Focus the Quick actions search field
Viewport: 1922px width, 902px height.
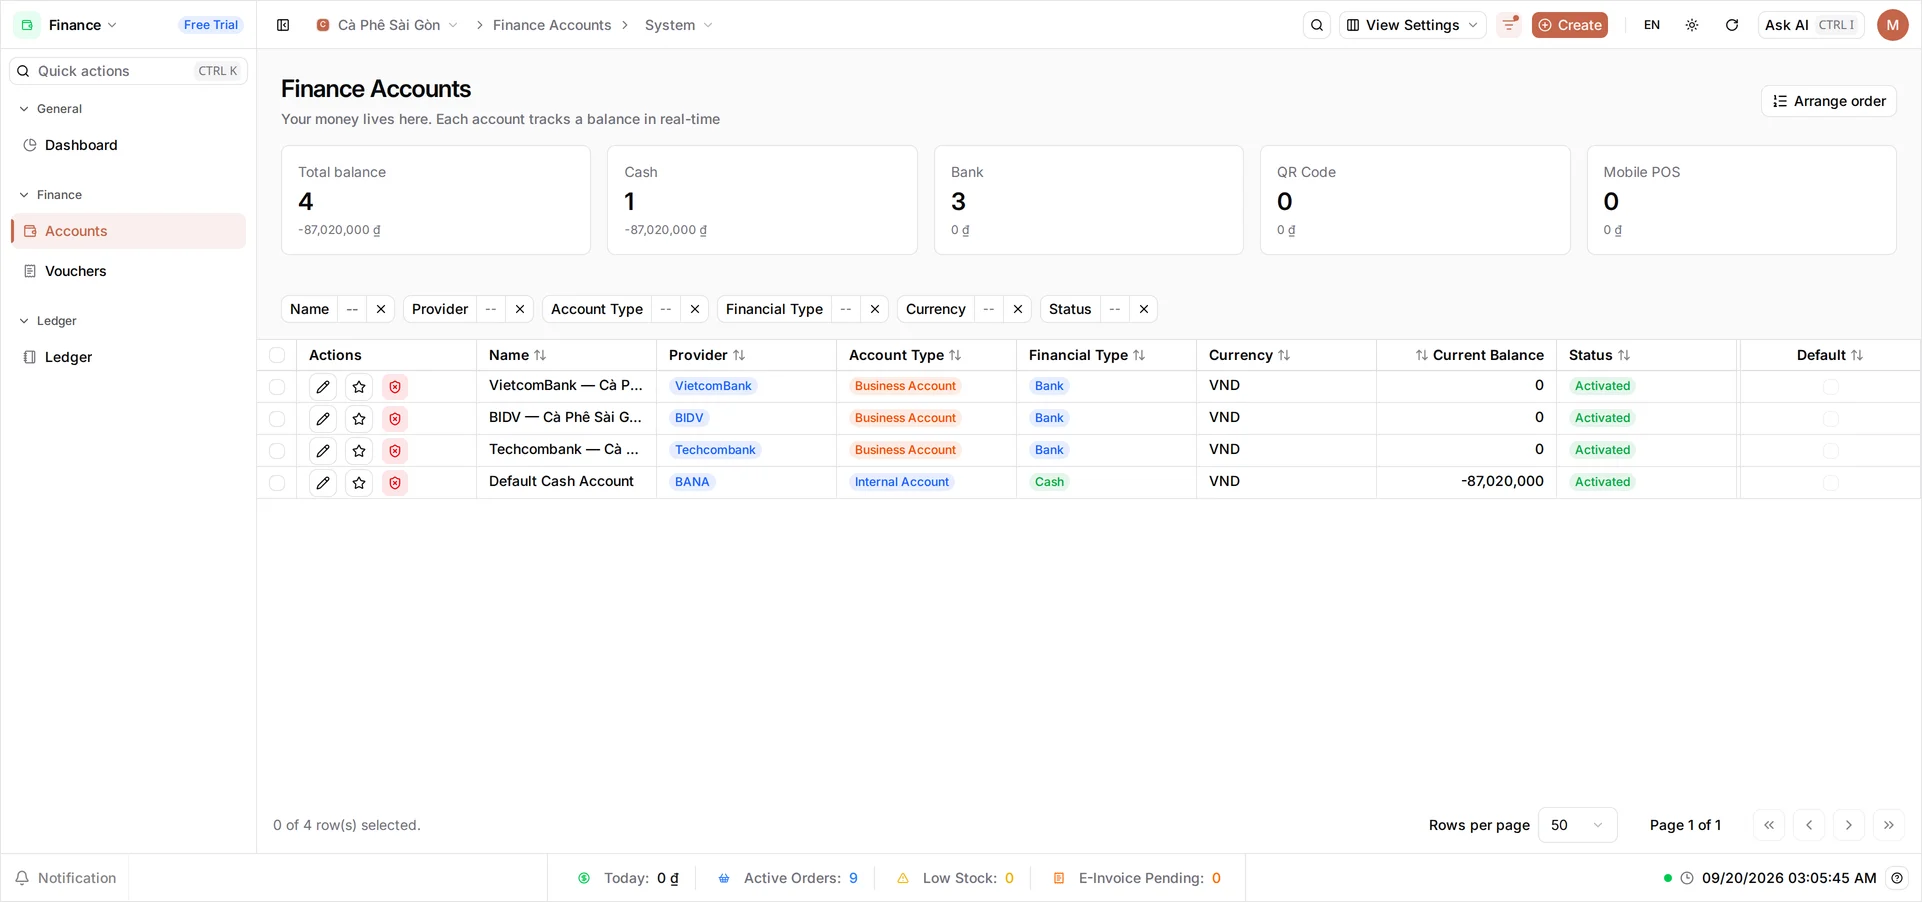[128, 71]
